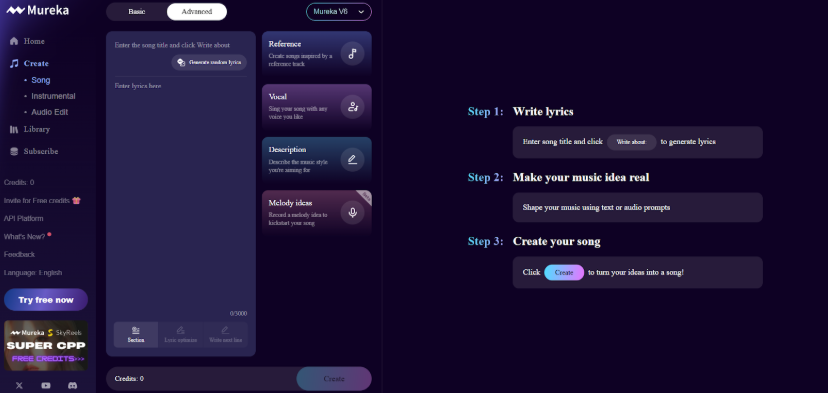Click the Create music note icon

pos(14,63)
